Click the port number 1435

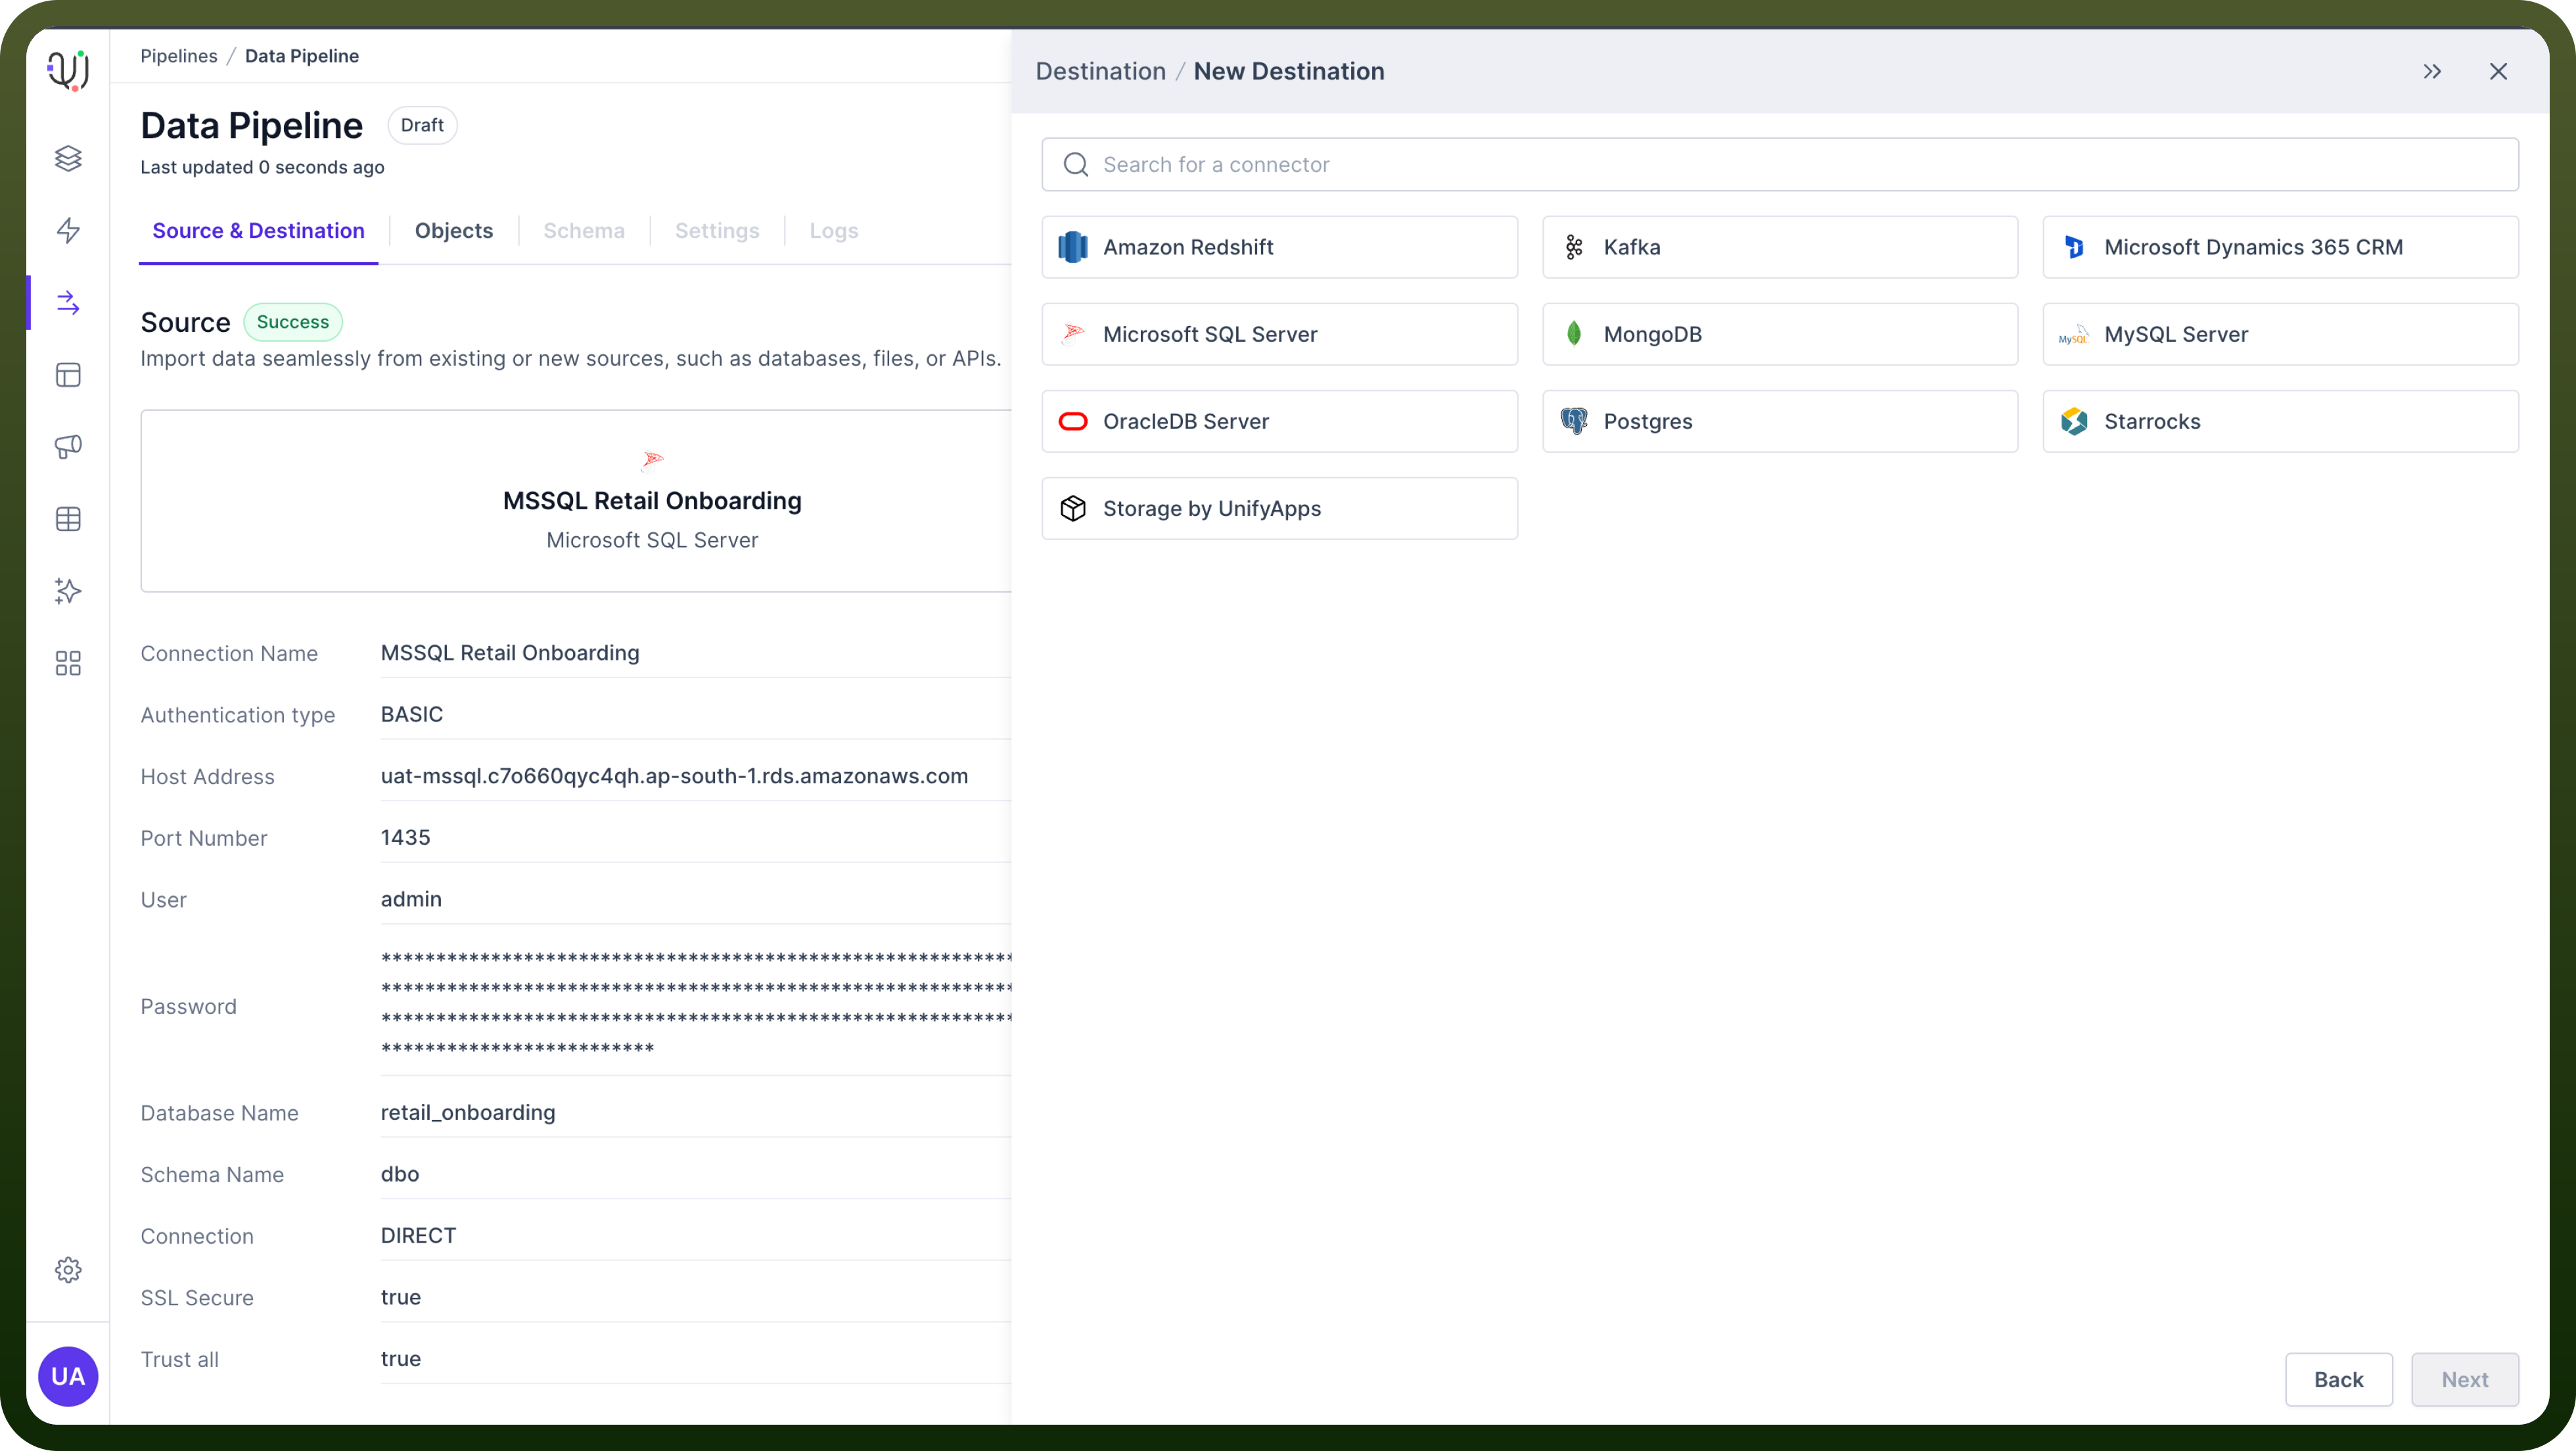pyautogui.click(x=405, y=837)
